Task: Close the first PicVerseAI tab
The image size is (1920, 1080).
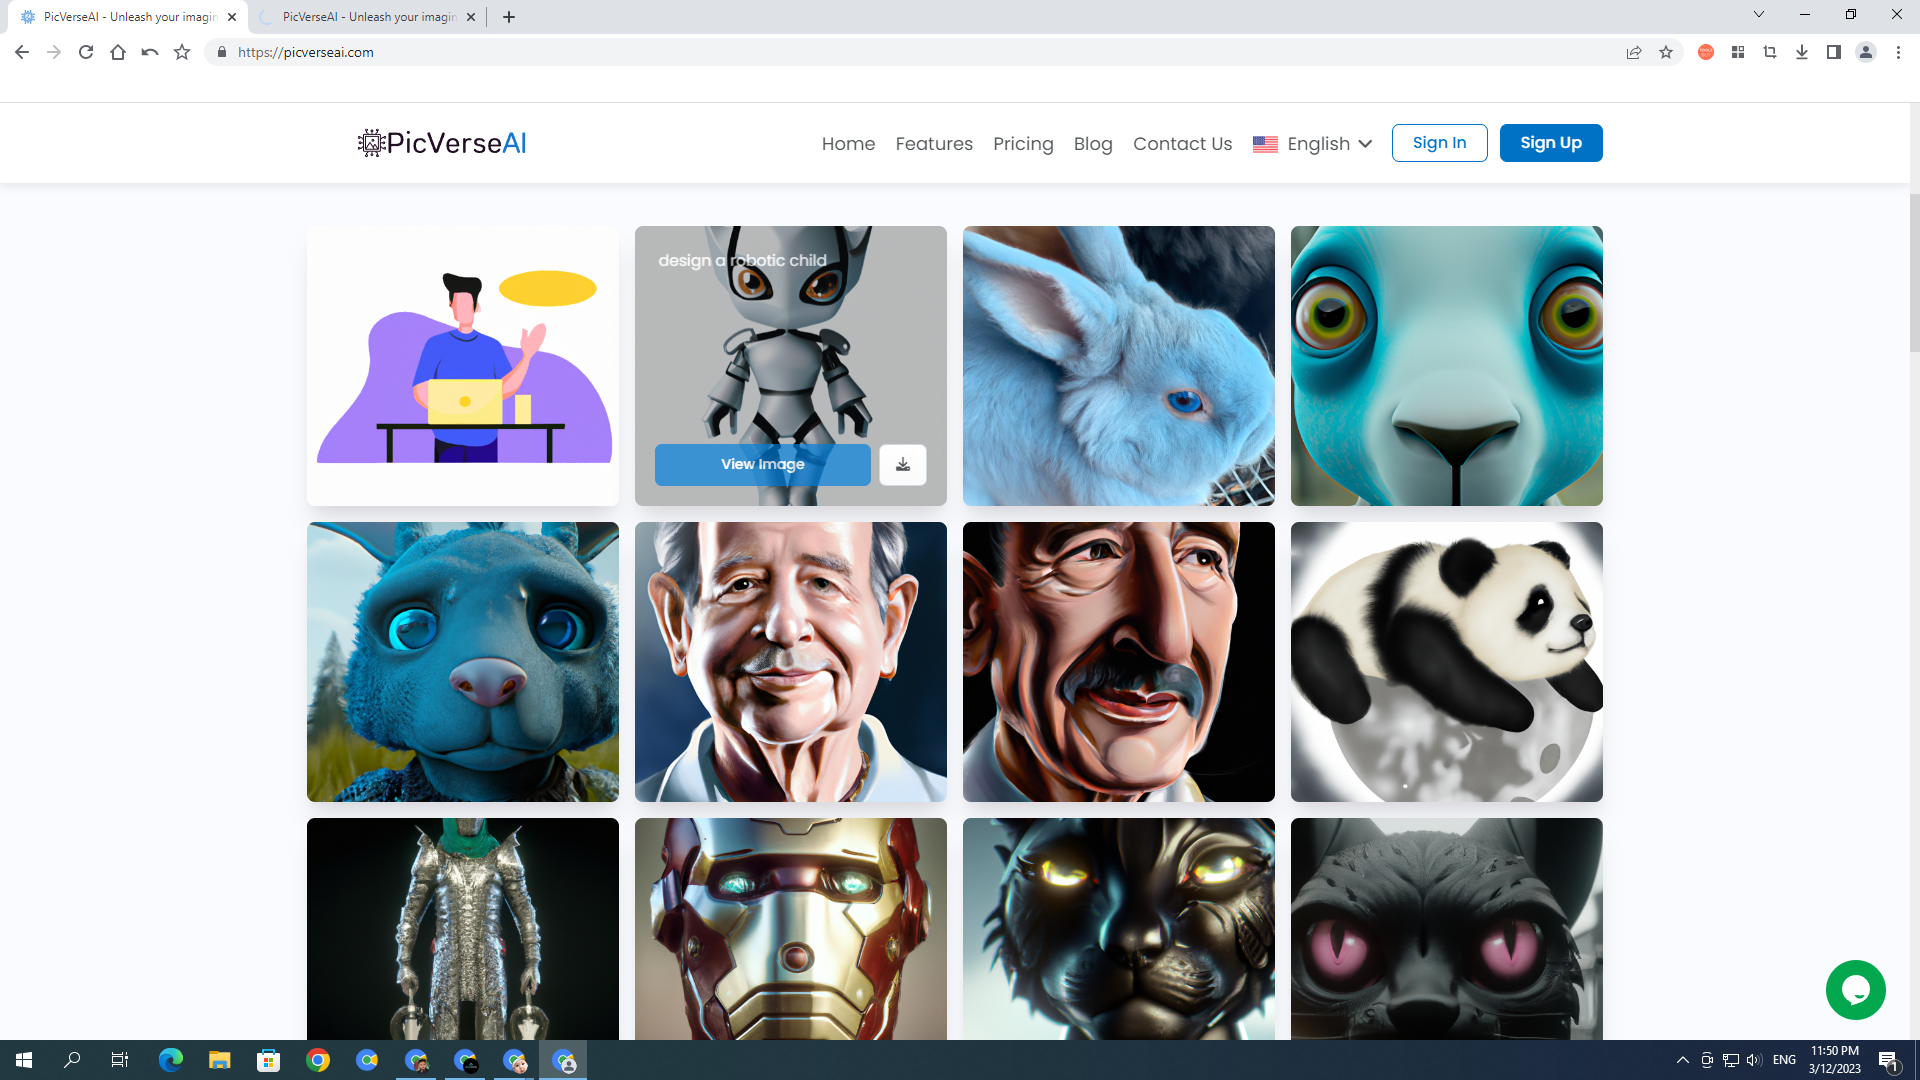Action: (232, 17)
